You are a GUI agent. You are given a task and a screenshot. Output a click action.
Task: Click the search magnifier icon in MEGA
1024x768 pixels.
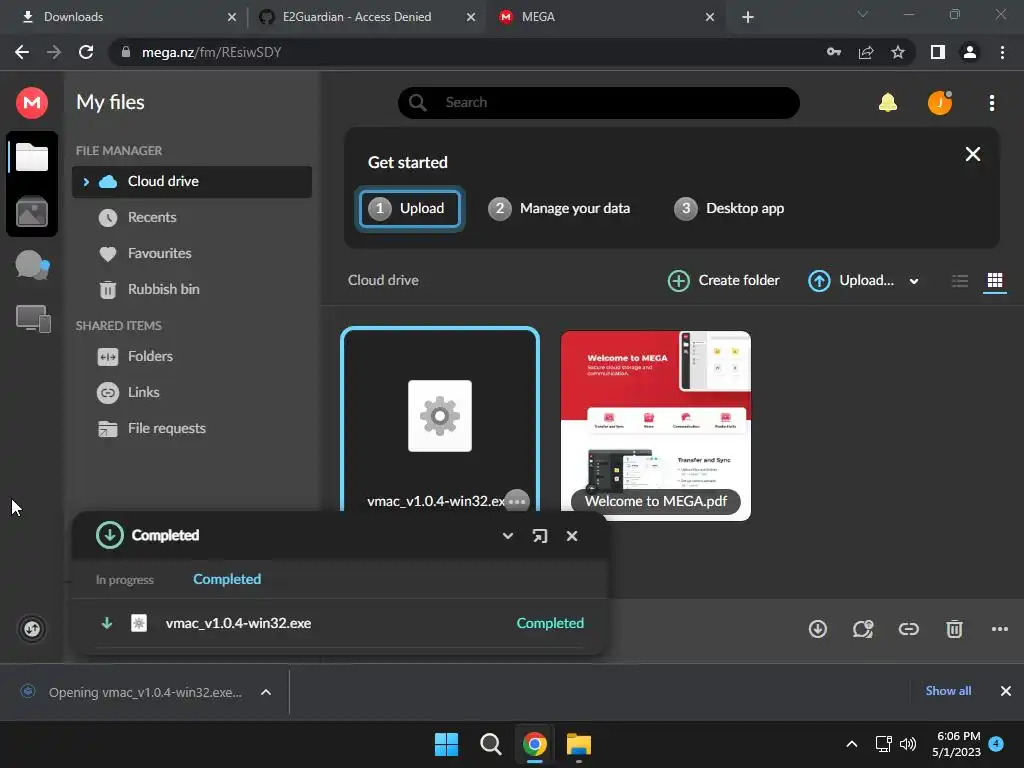point(417,103)
